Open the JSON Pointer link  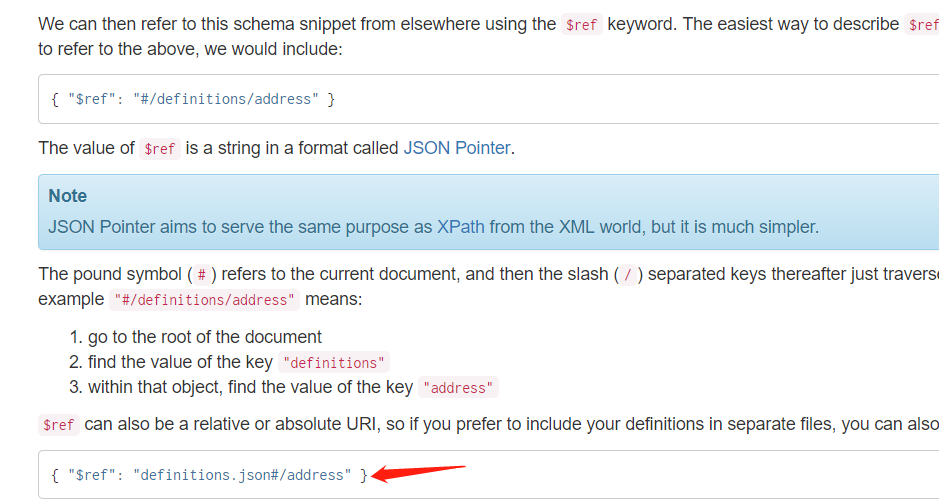point(457,147)
